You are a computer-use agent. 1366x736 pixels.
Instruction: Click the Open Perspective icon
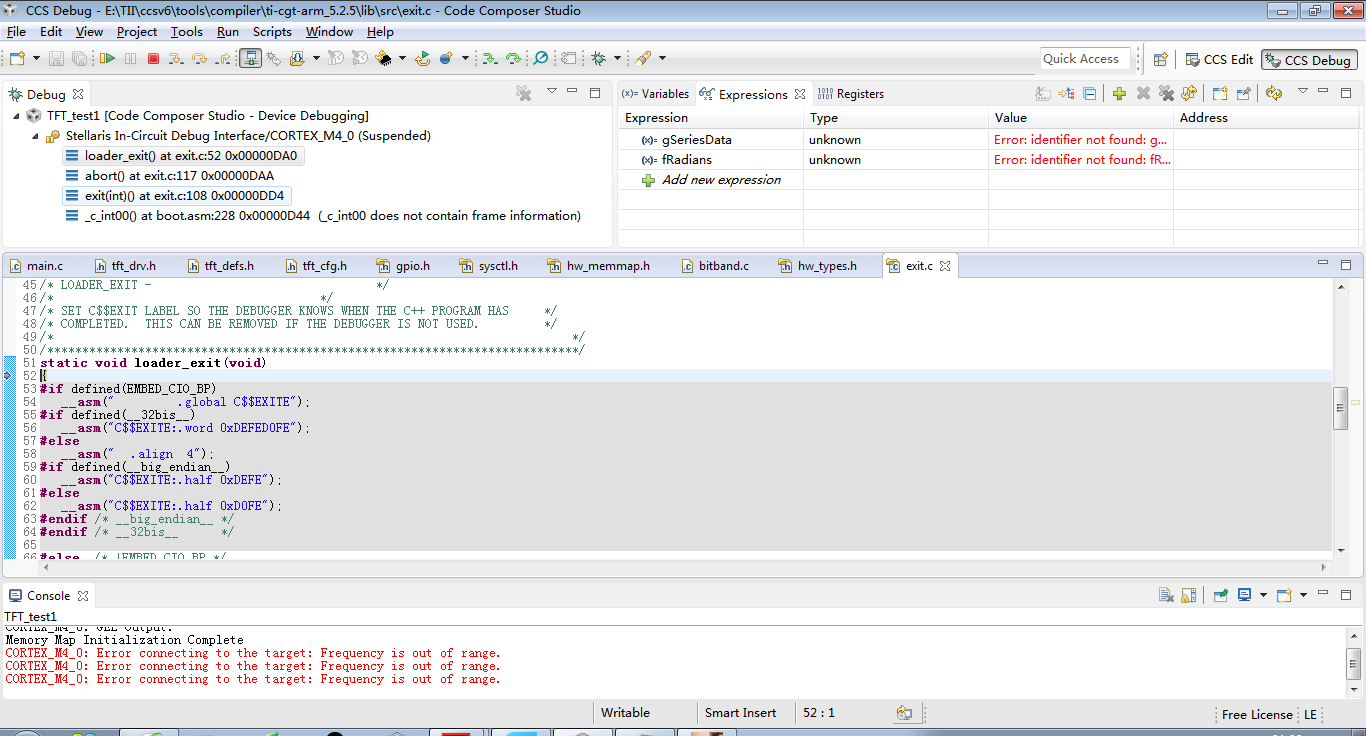coord(1161,60)
